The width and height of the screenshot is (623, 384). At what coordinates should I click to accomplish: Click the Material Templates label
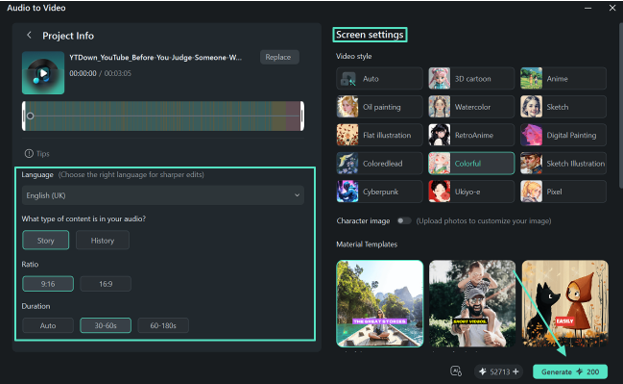coord(367,244)
